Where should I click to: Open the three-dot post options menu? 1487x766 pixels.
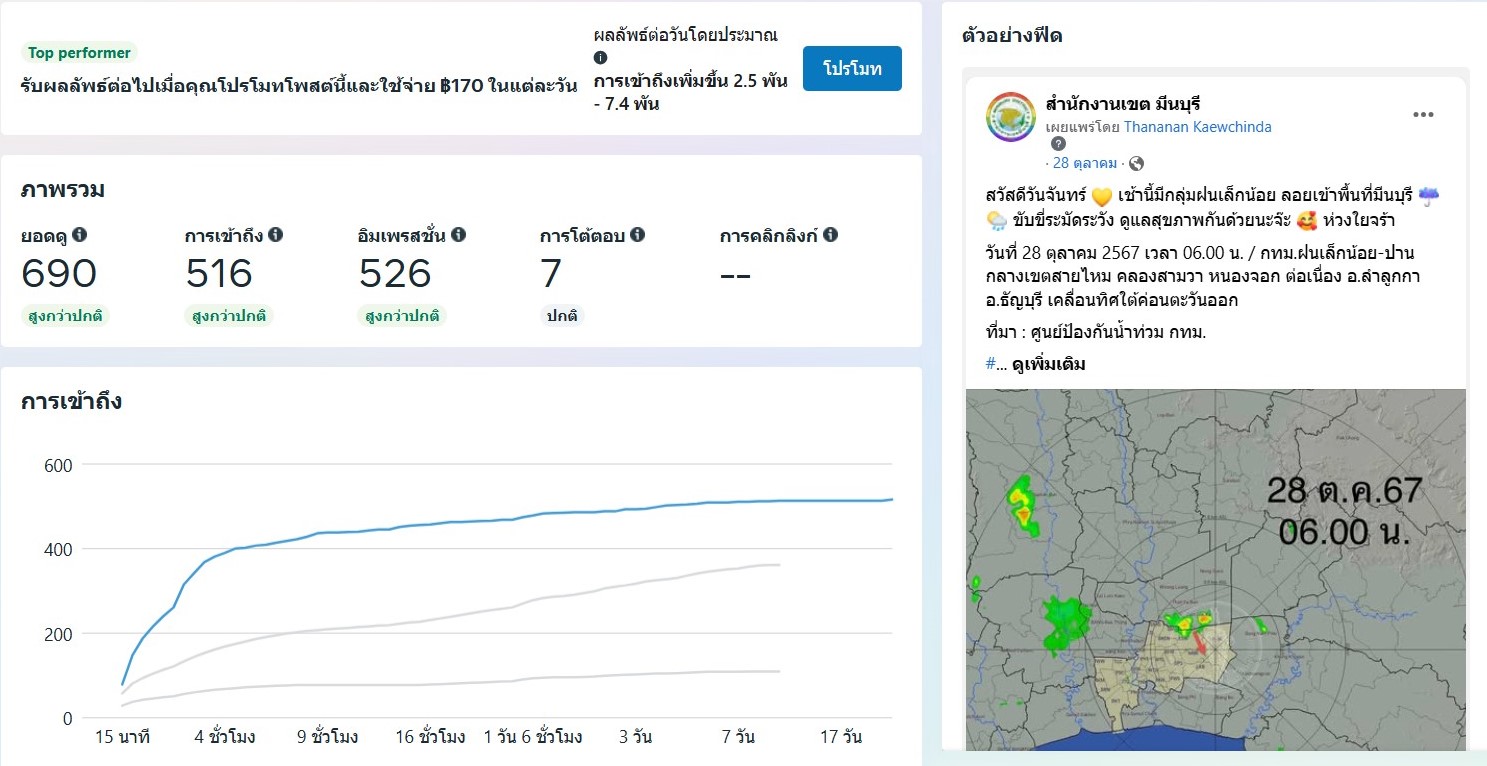[1423, 115]
